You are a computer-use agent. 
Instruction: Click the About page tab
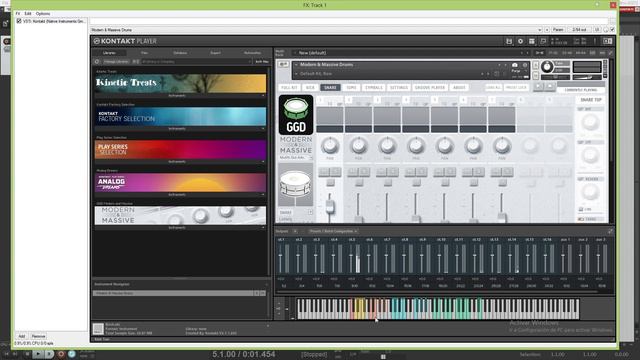point(459,87)
